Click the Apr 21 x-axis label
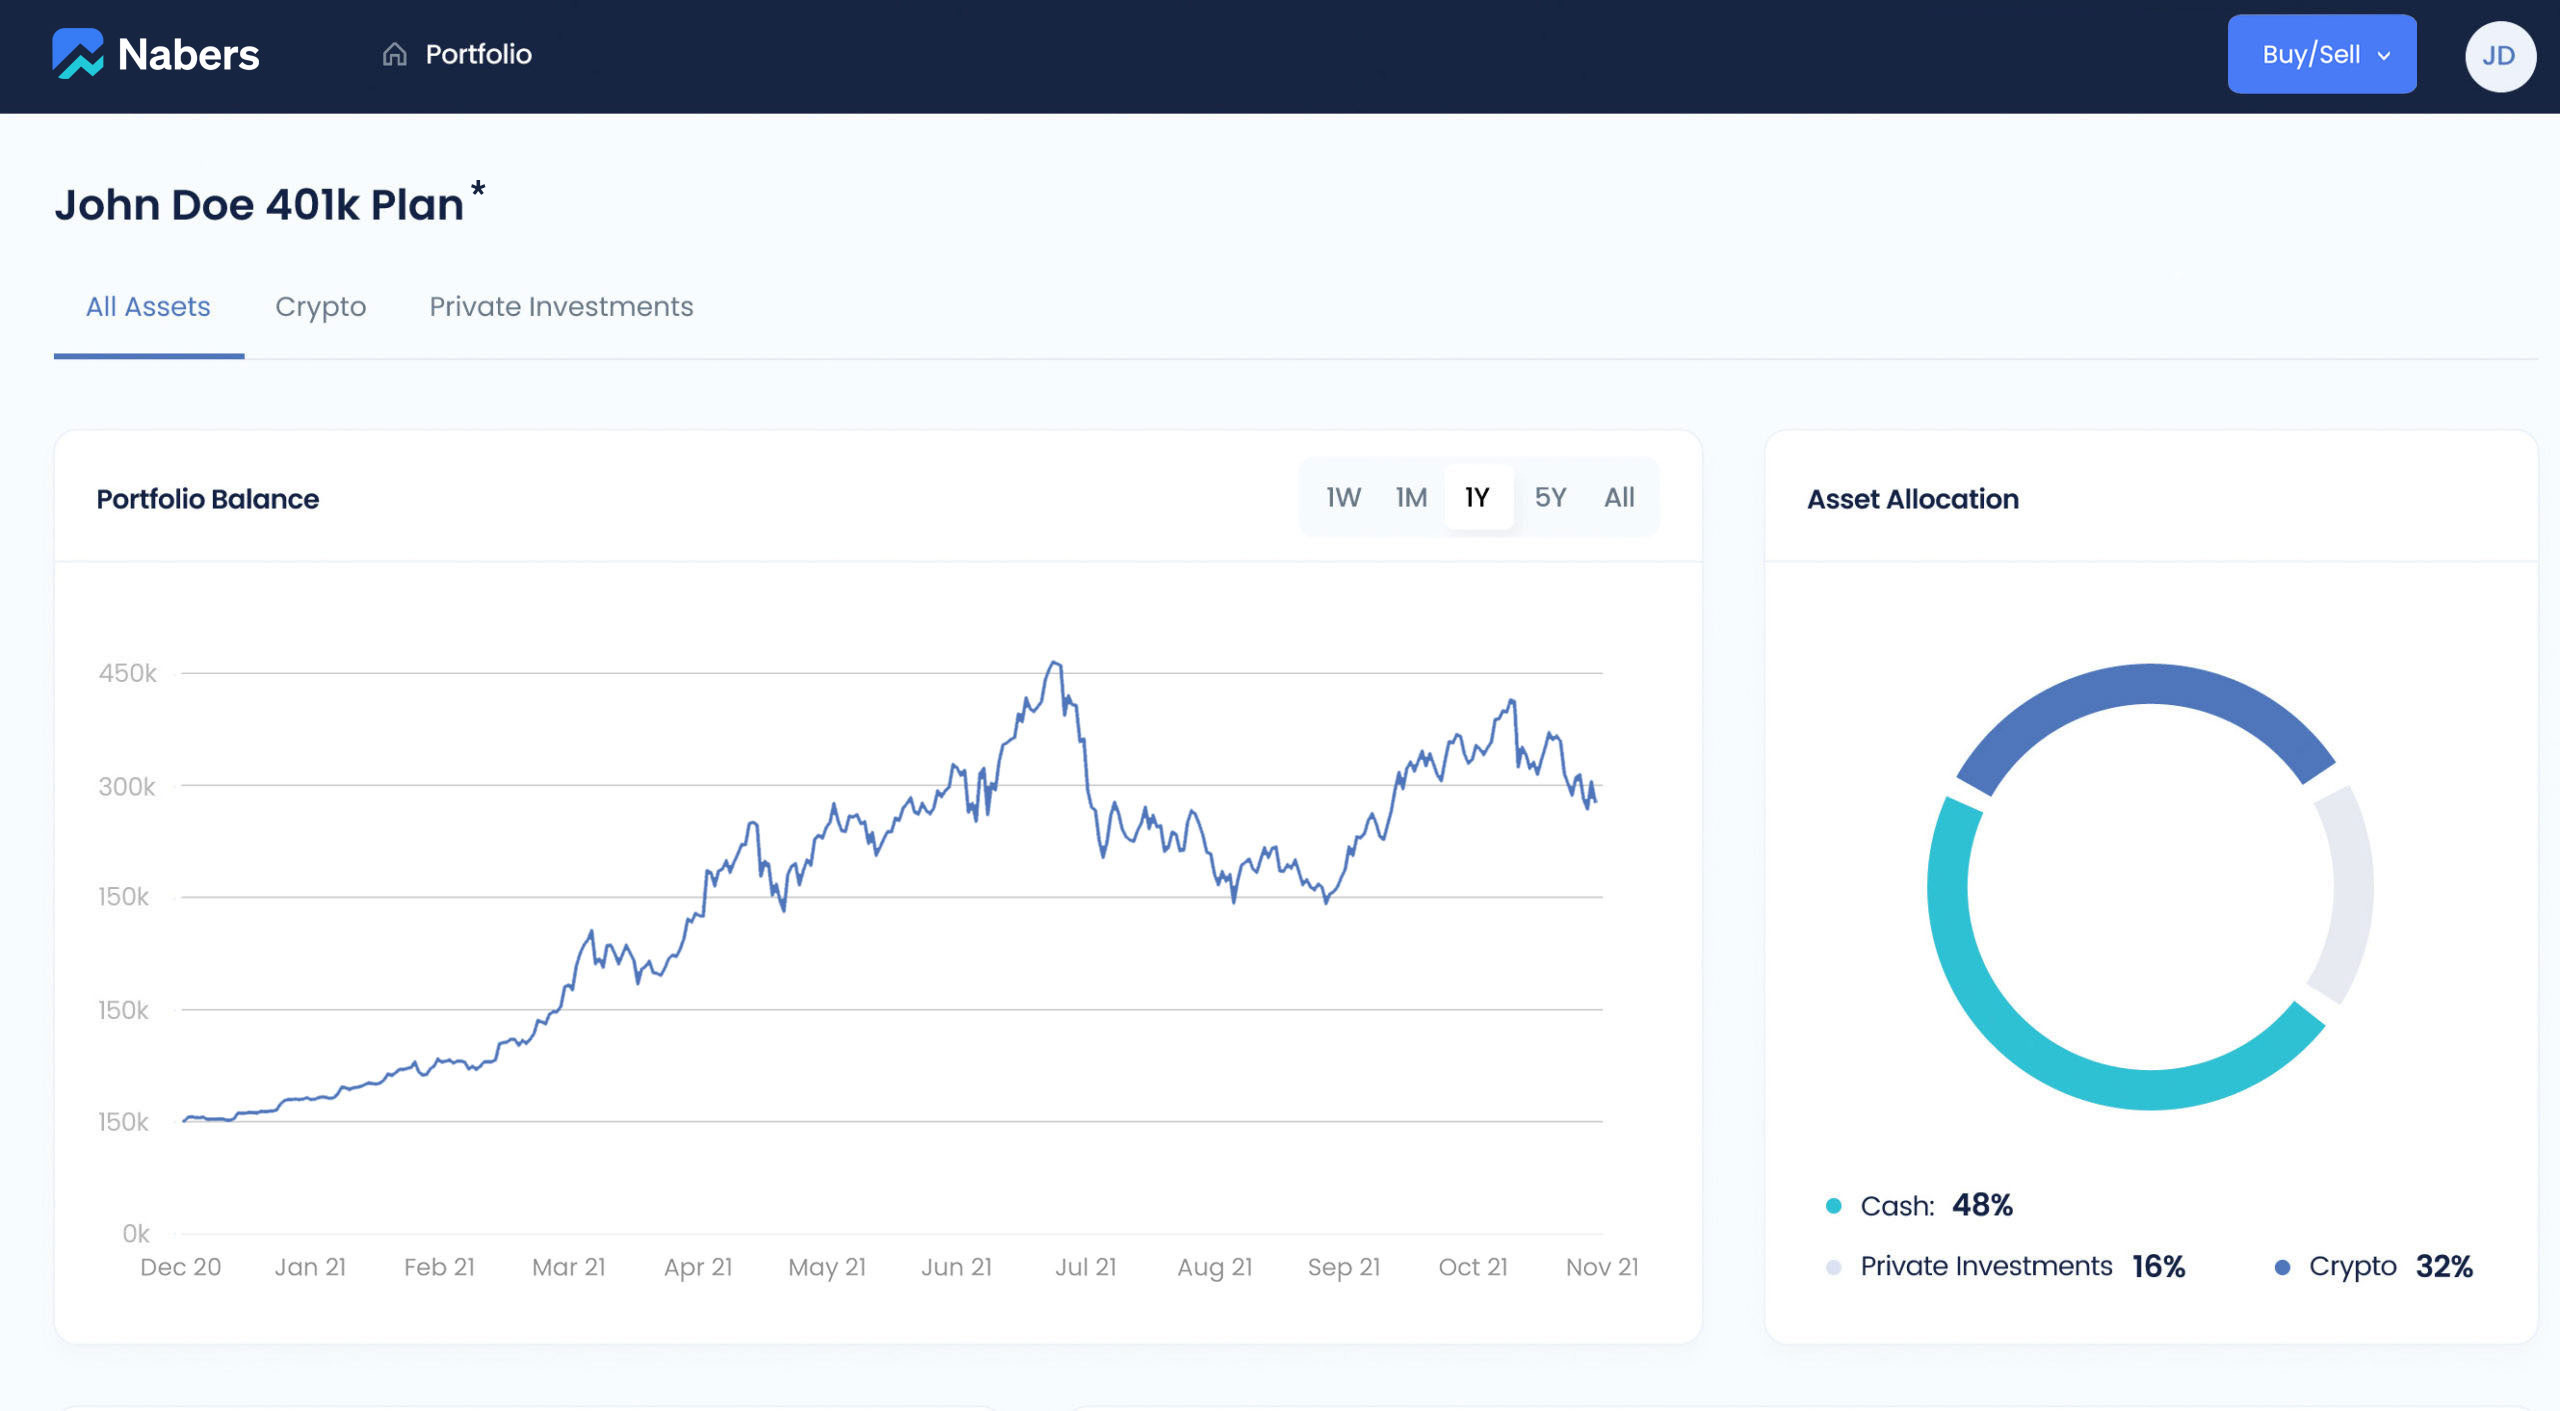2560x1411 pixels. [698, 1268]
